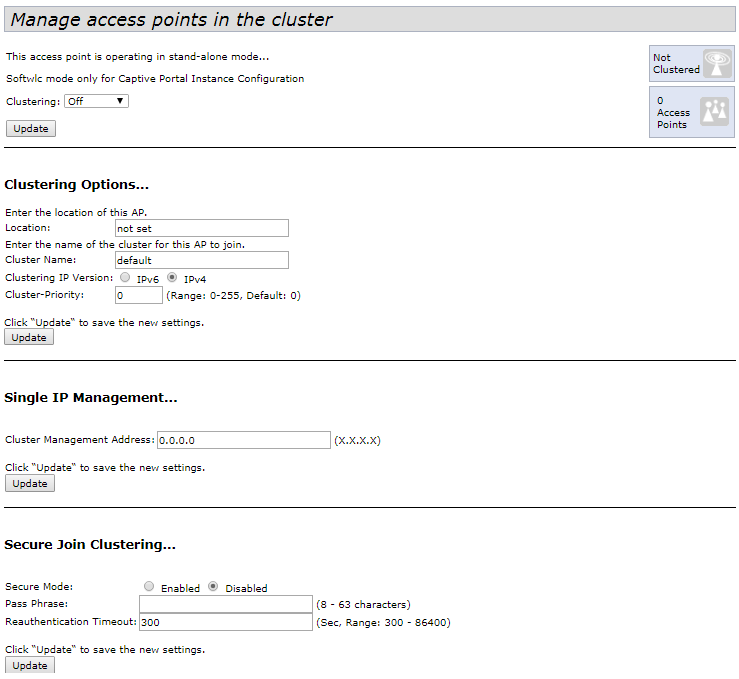Click the Cluster Management Address field
The height and width of the screenshot is (679, 739).
click(x=243, y=440)
